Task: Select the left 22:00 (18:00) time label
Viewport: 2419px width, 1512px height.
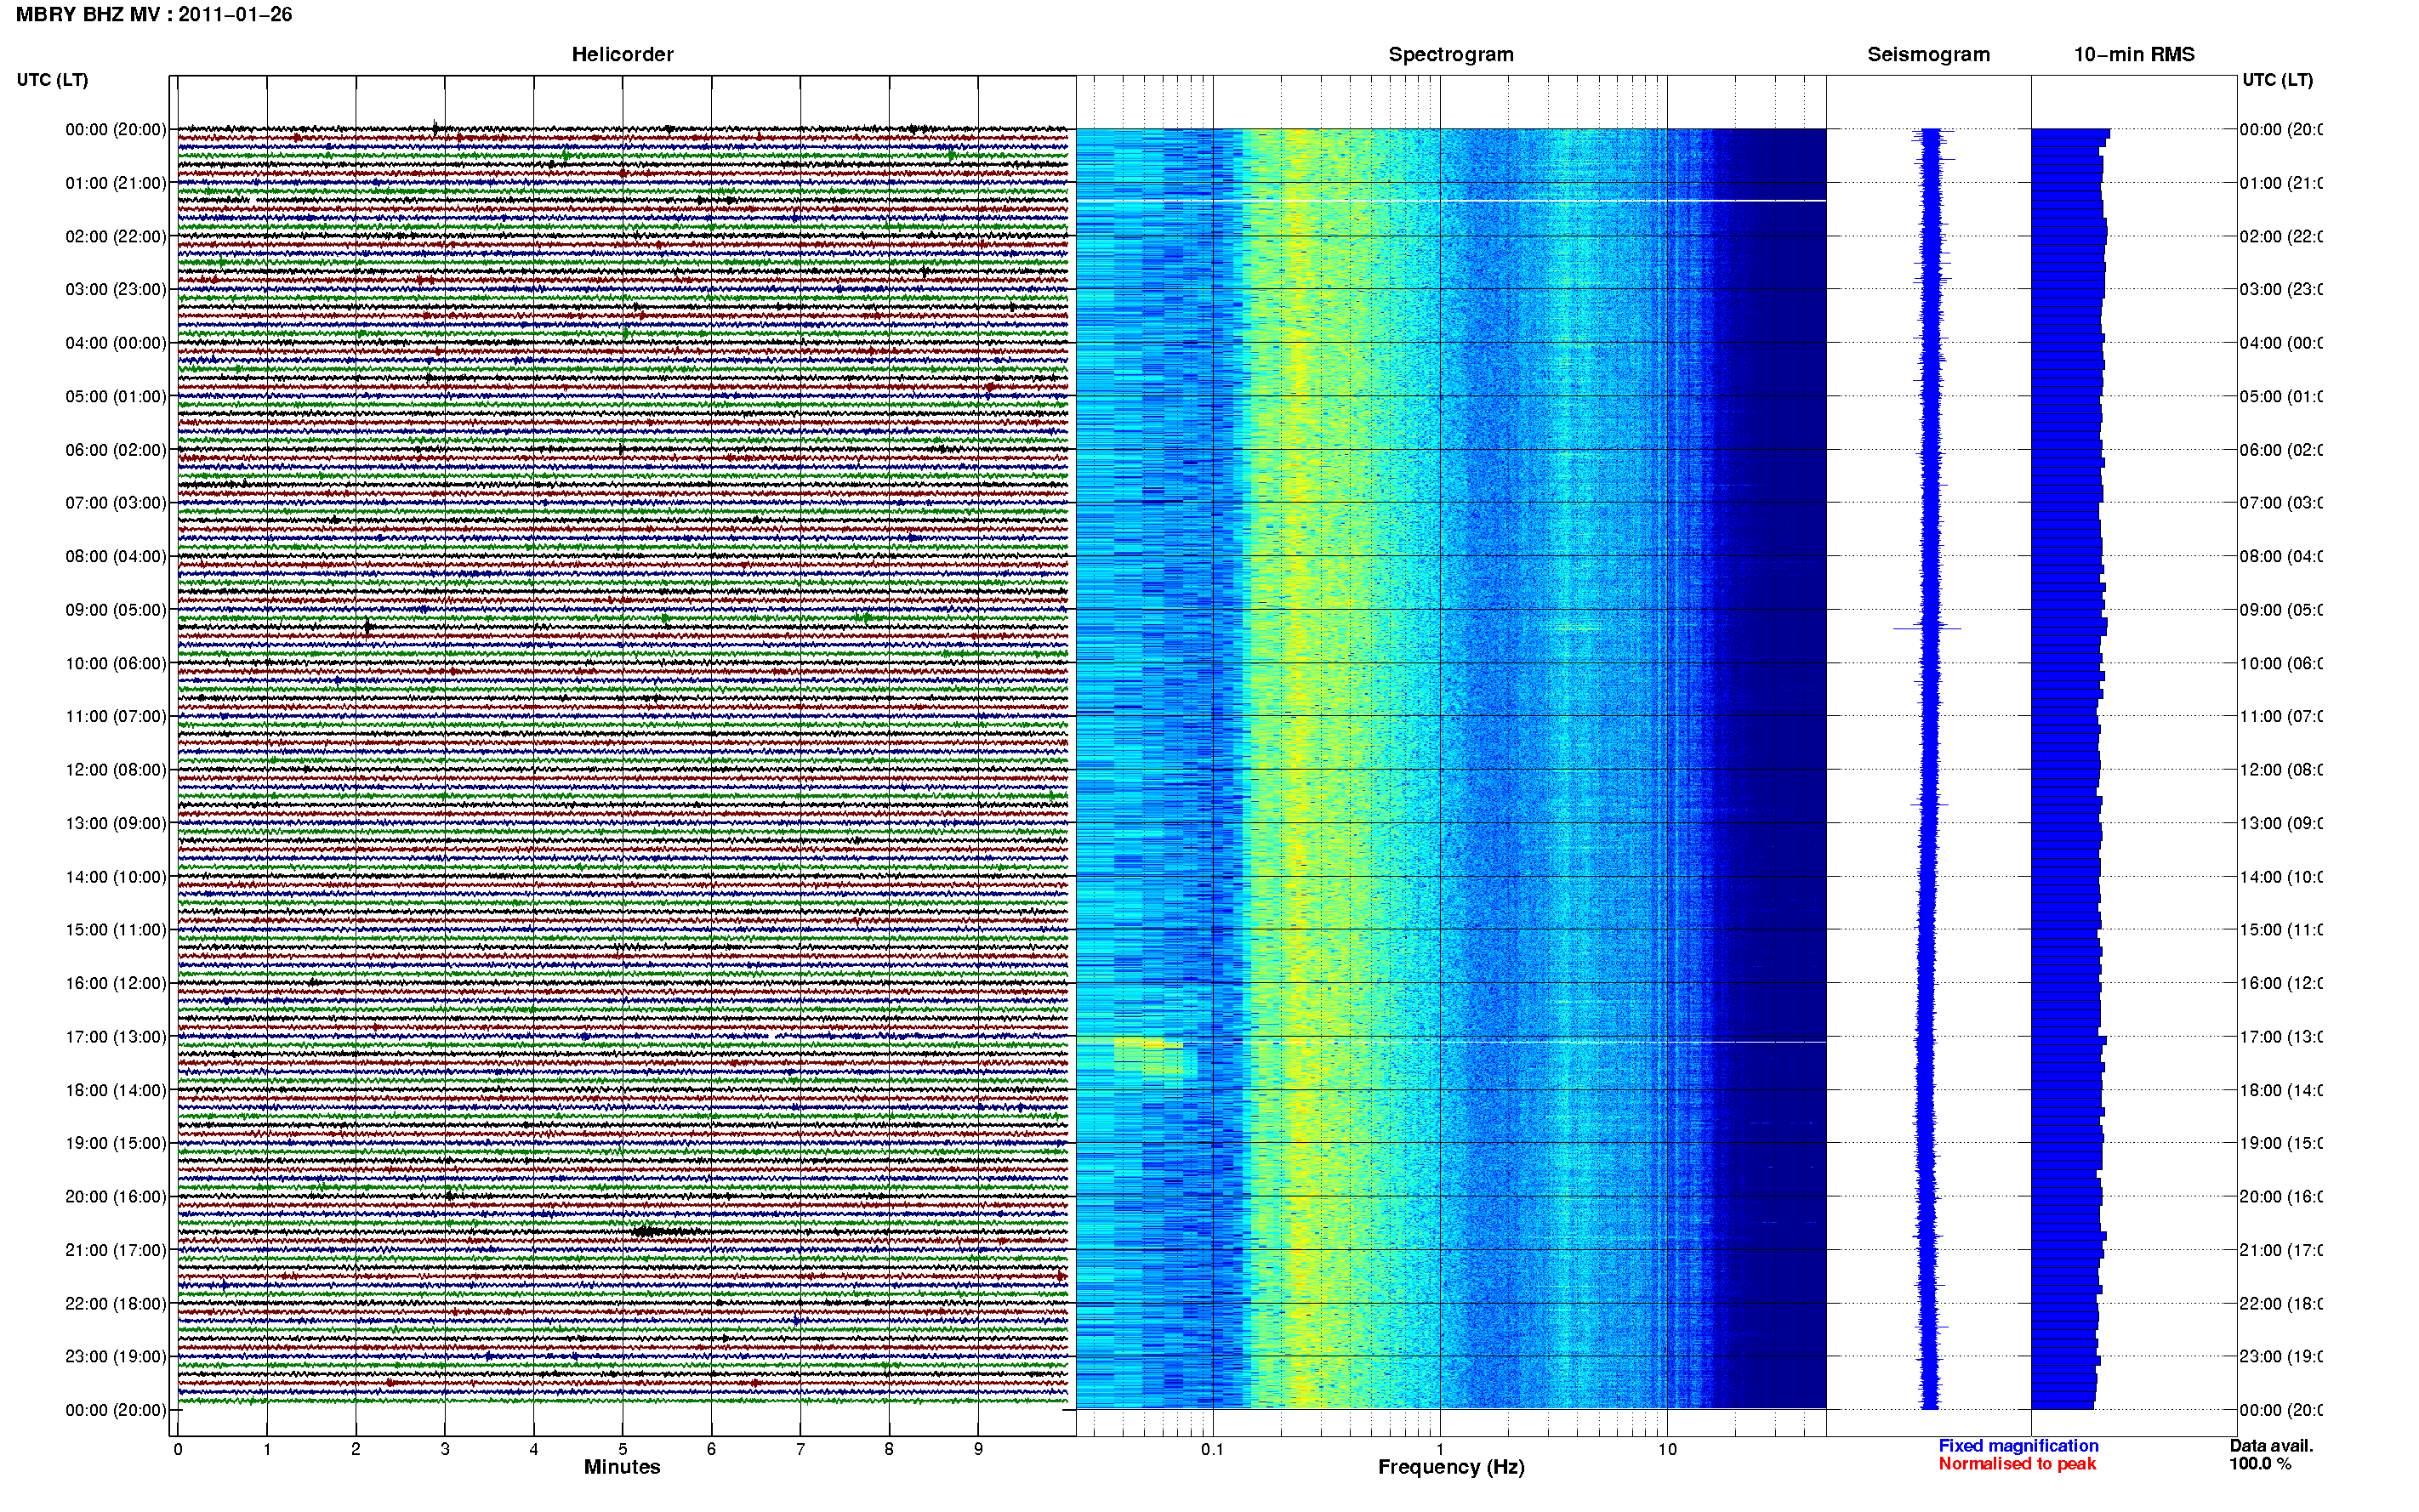Action: pyautogui.click(x=116, y=1304)
